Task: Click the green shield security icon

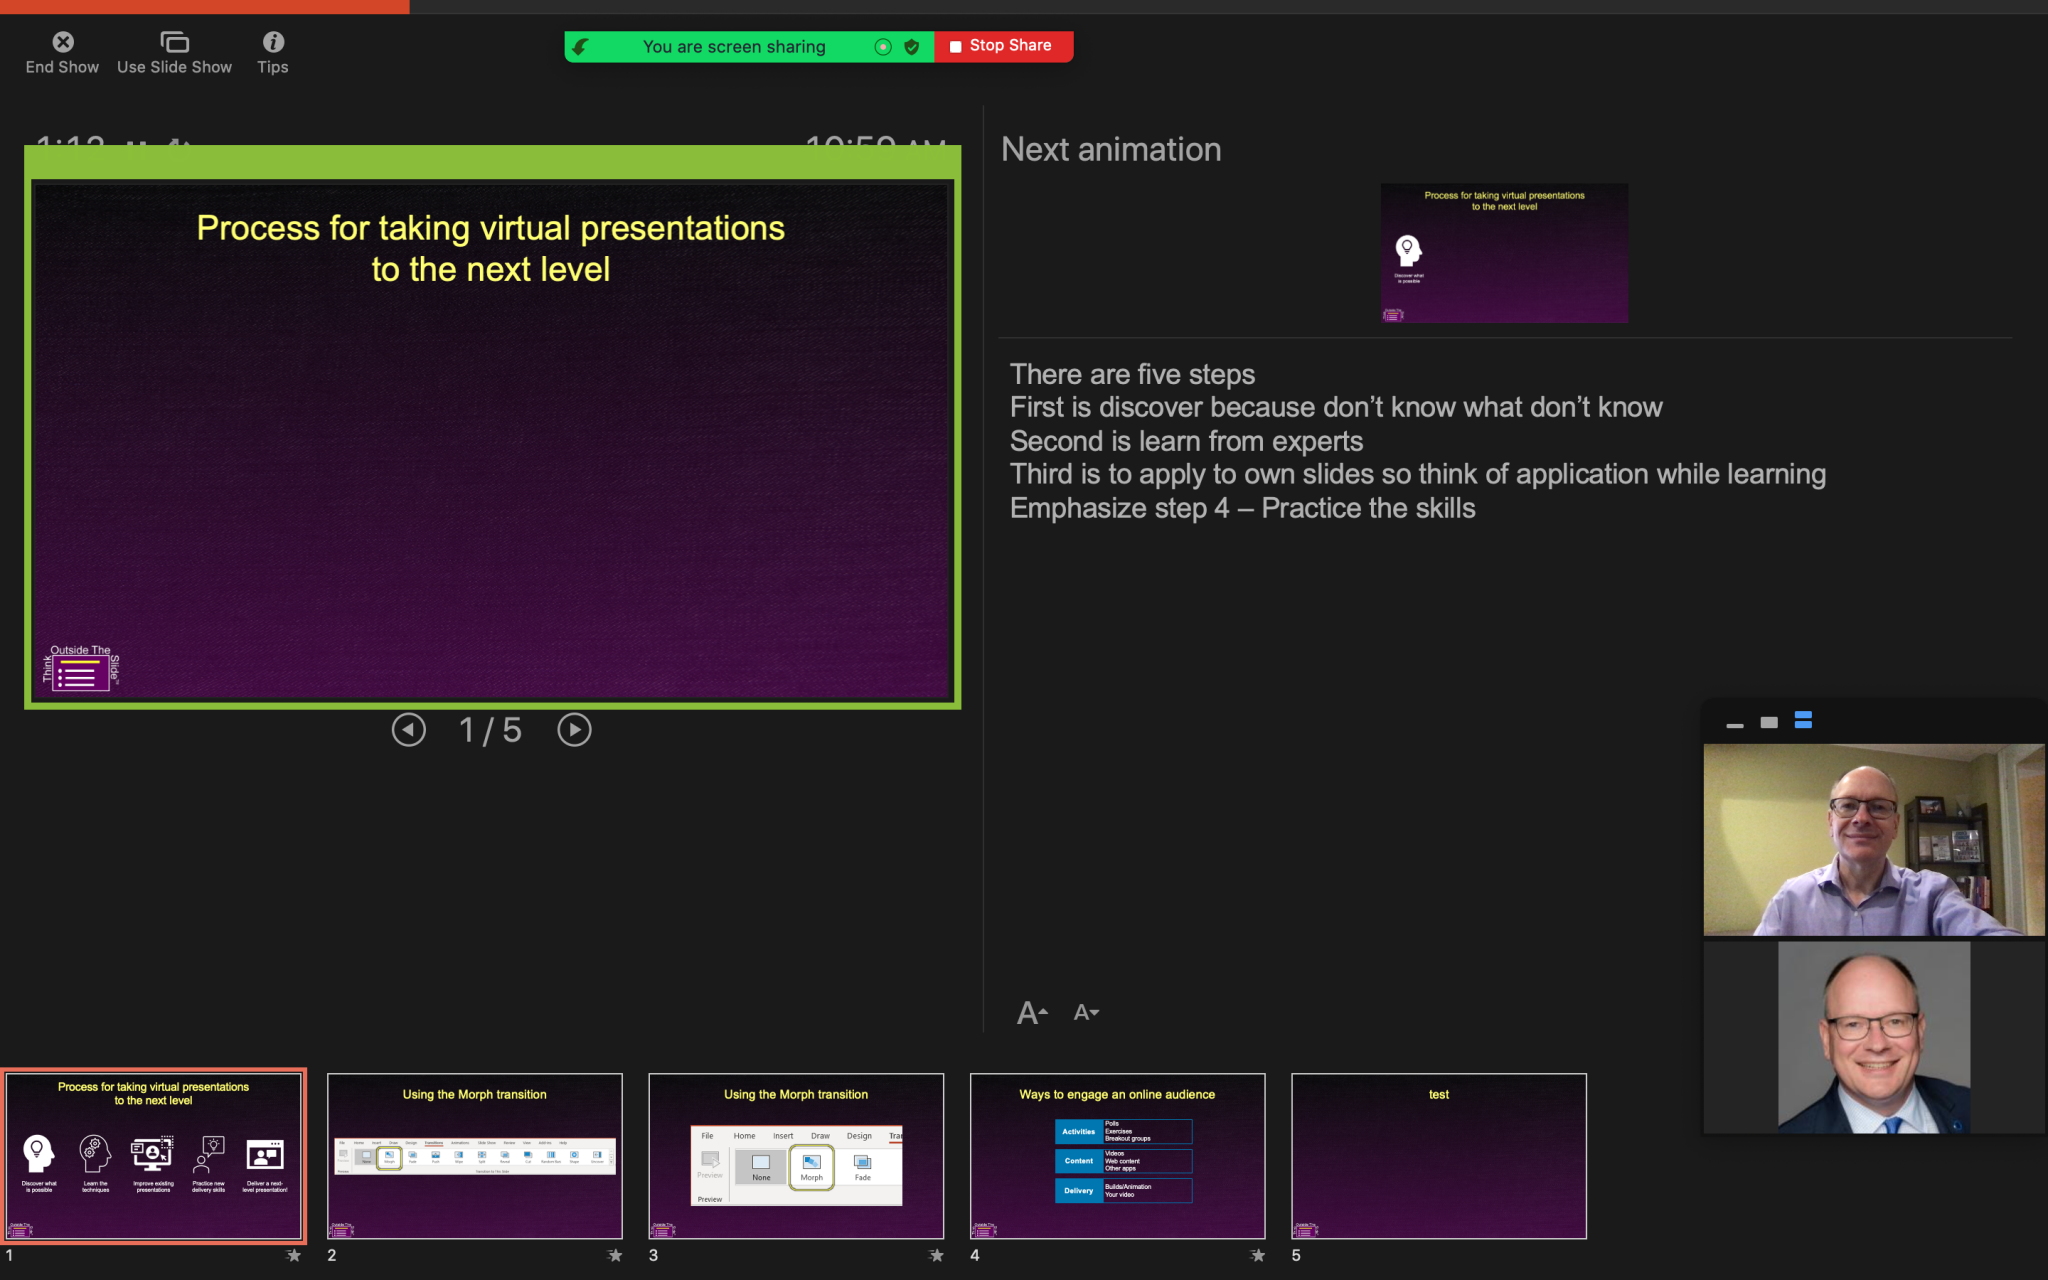Action: 911,47
